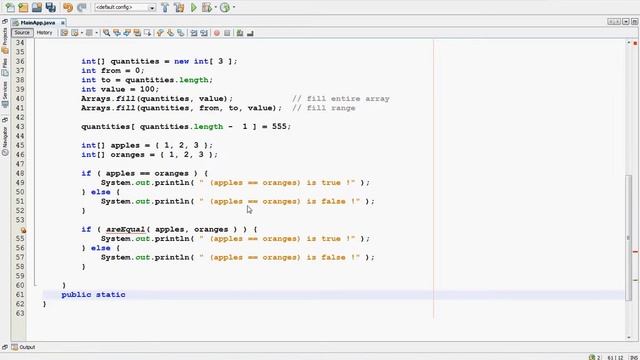Switch editor to History view
The image size is (640, 360).
pyautogui.click(x=44, y=33)
